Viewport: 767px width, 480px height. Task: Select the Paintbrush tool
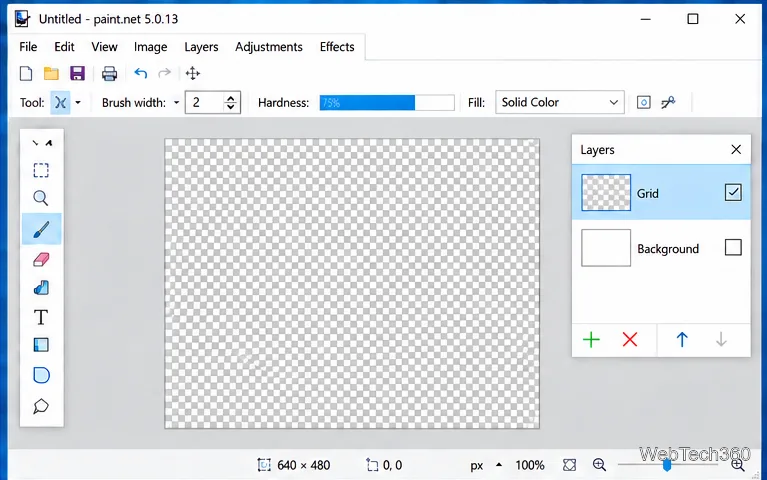(x=41, y=229)
